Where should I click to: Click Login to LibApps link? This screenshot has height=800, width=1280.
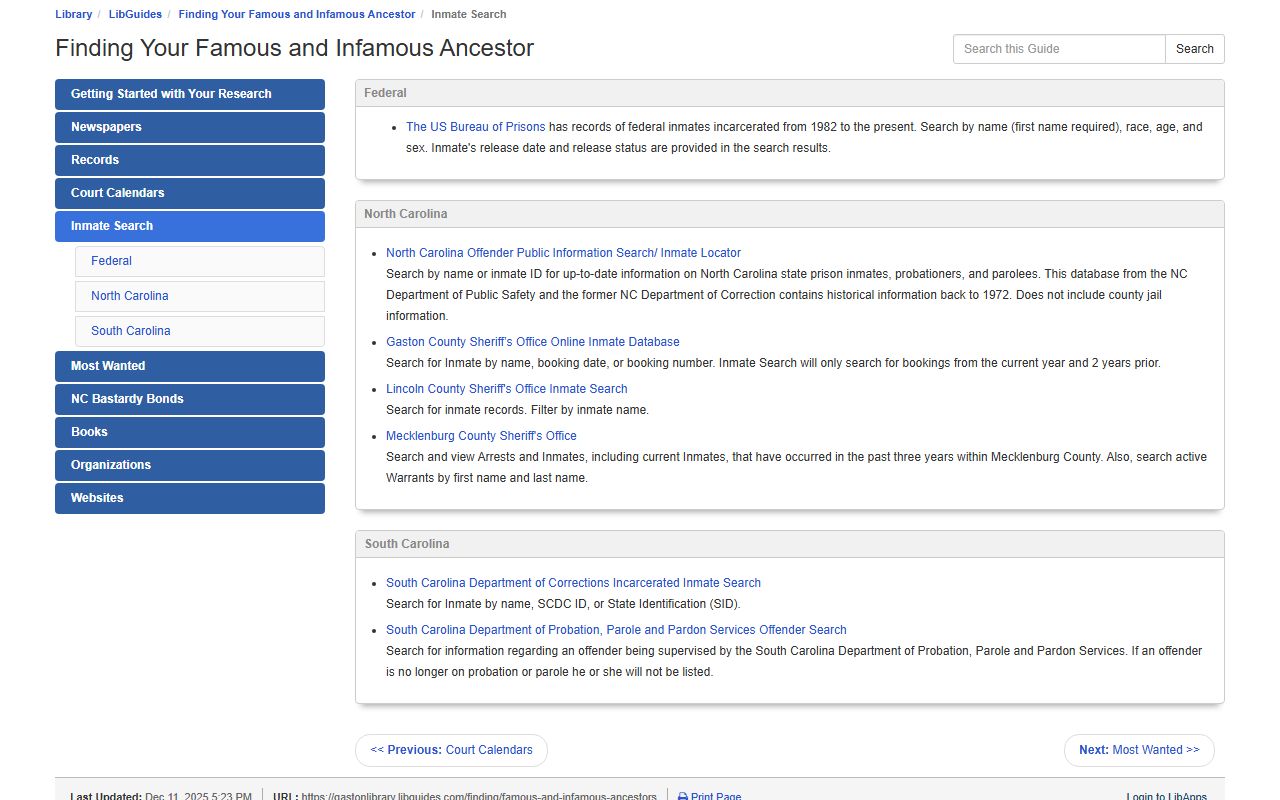[x=1166, y=796]
